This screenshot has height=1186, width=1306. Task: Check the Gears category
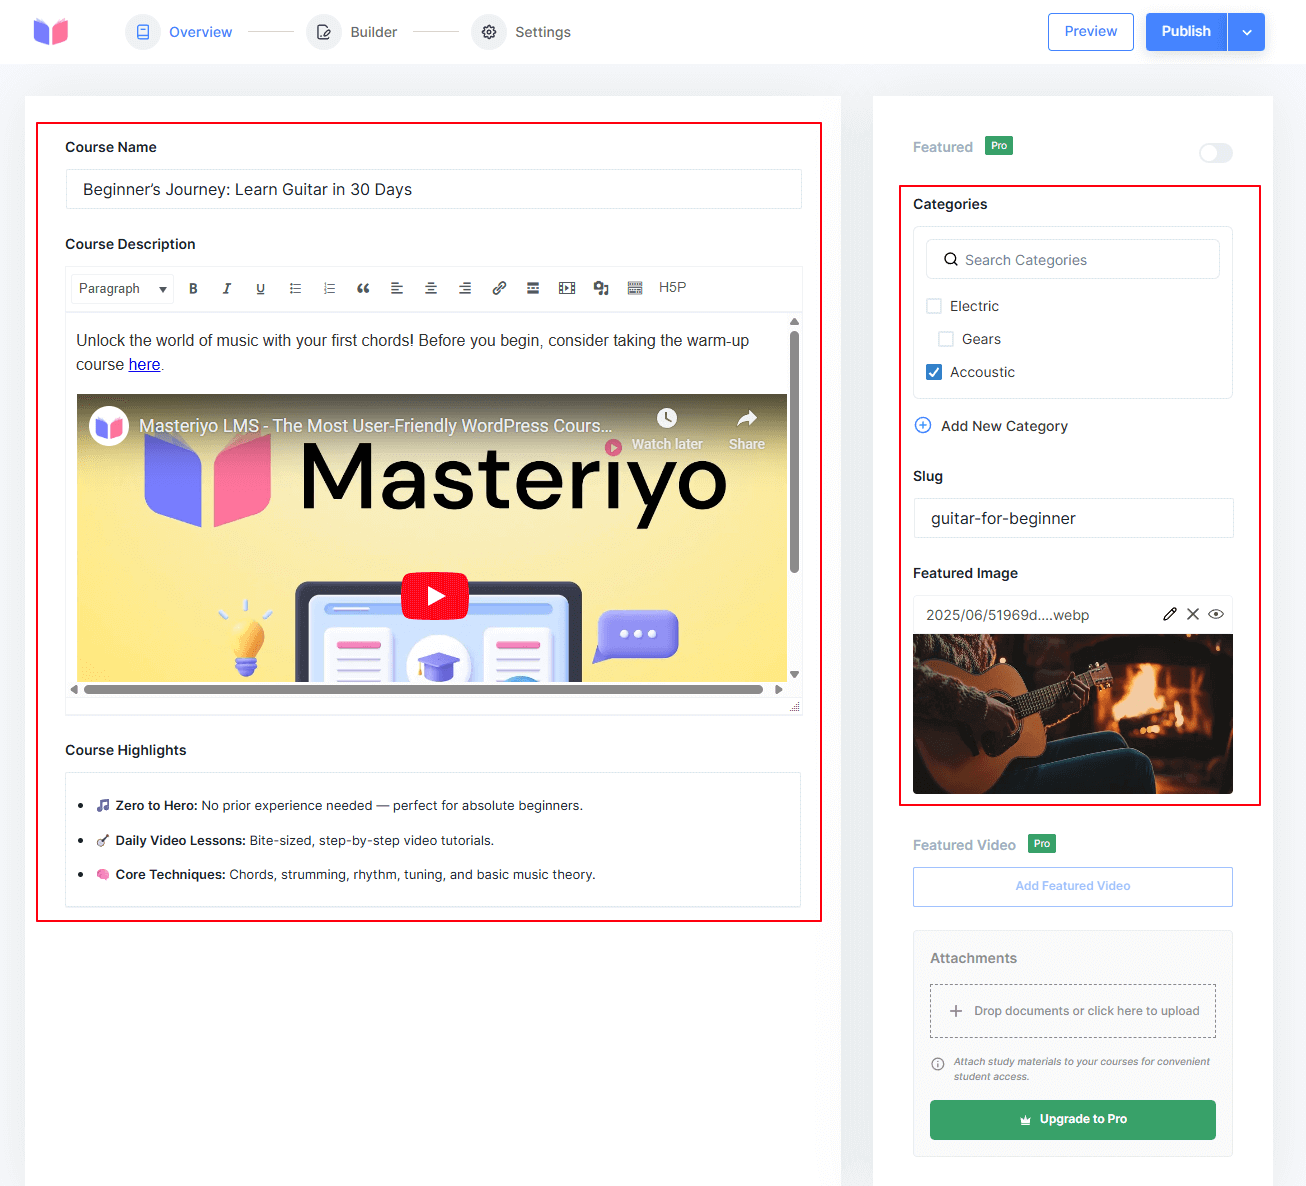tap(946, 339)
